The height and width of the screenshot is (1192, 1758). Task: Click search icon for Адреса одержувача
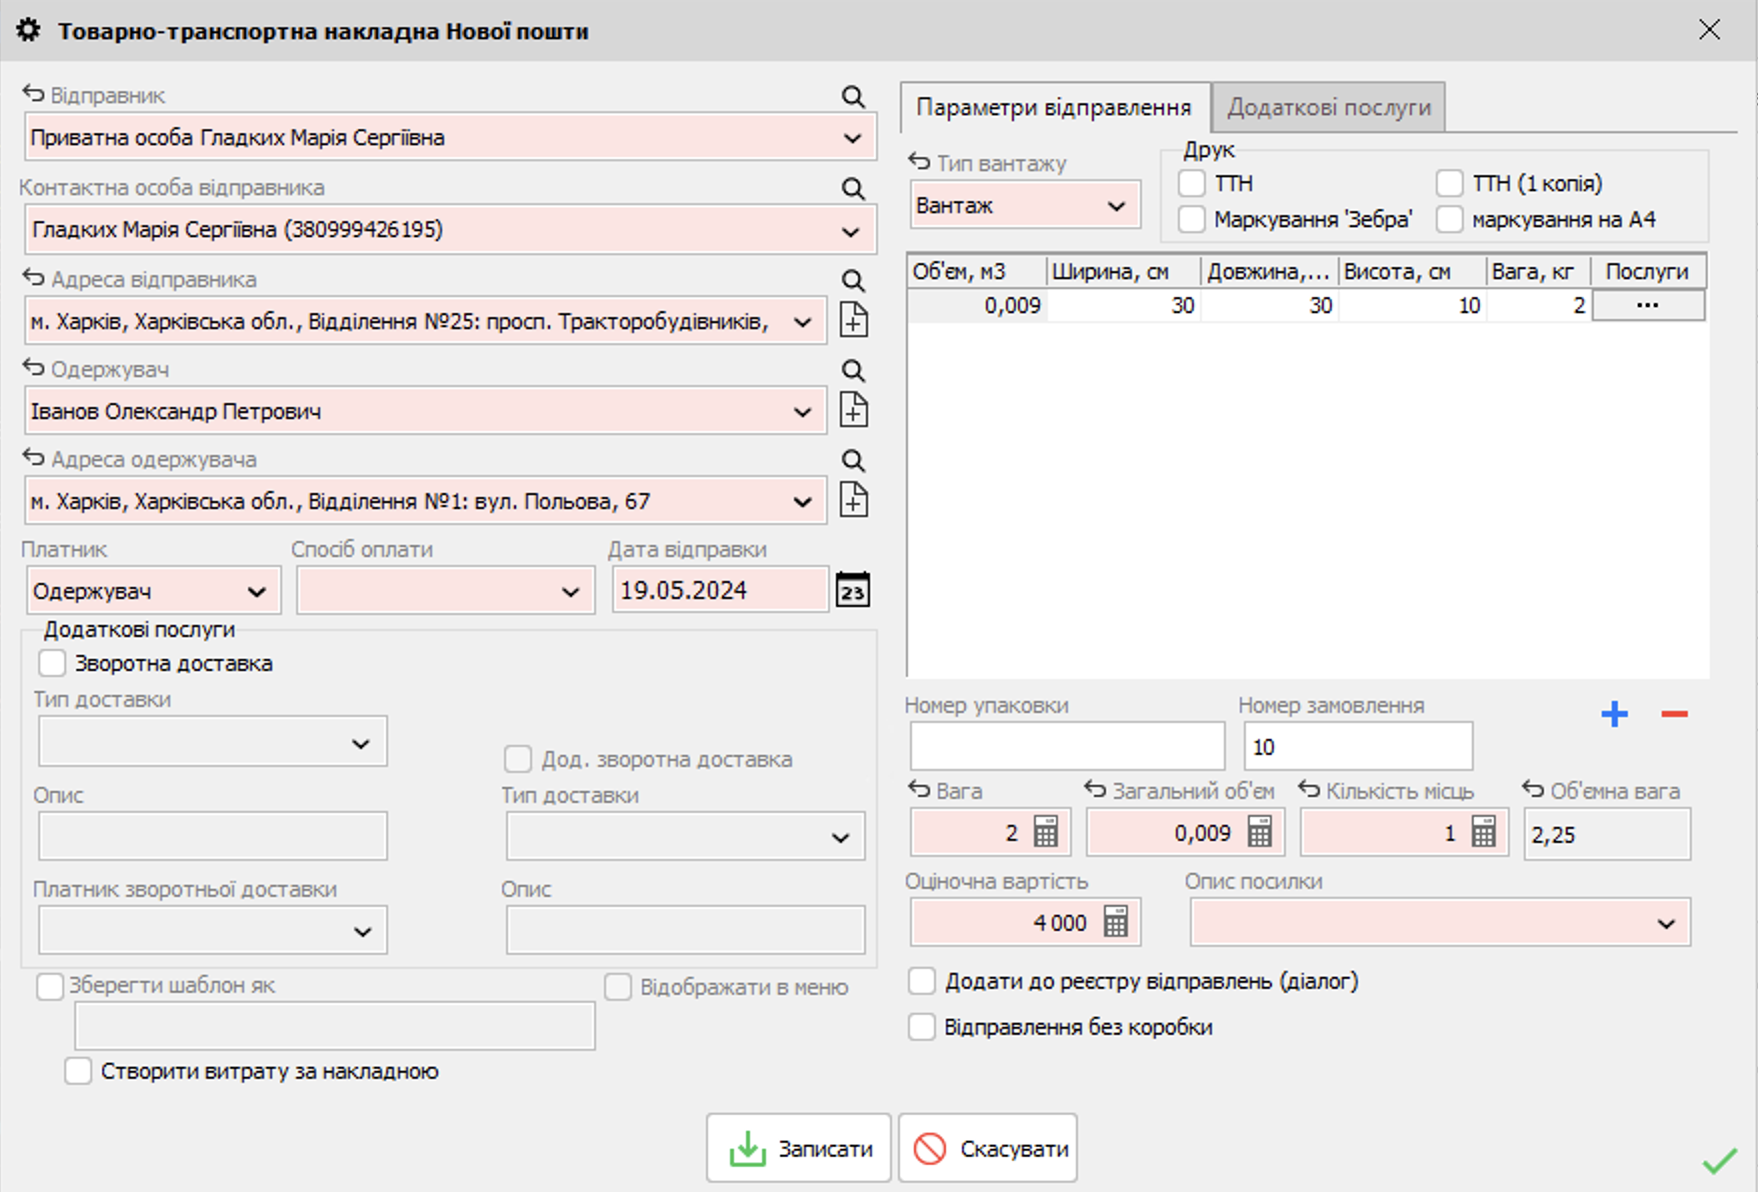[x=852, y=461]
